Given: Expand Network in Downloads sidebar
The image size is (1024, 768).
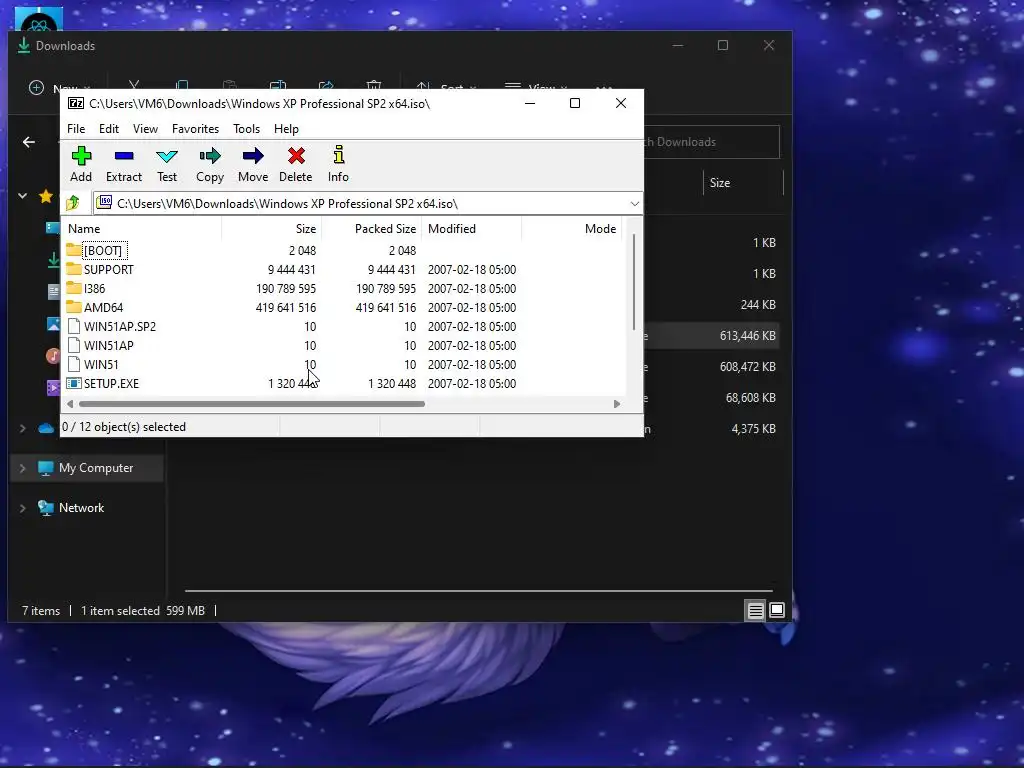Looking at the screenshot, I should click(x=22, y=508).
